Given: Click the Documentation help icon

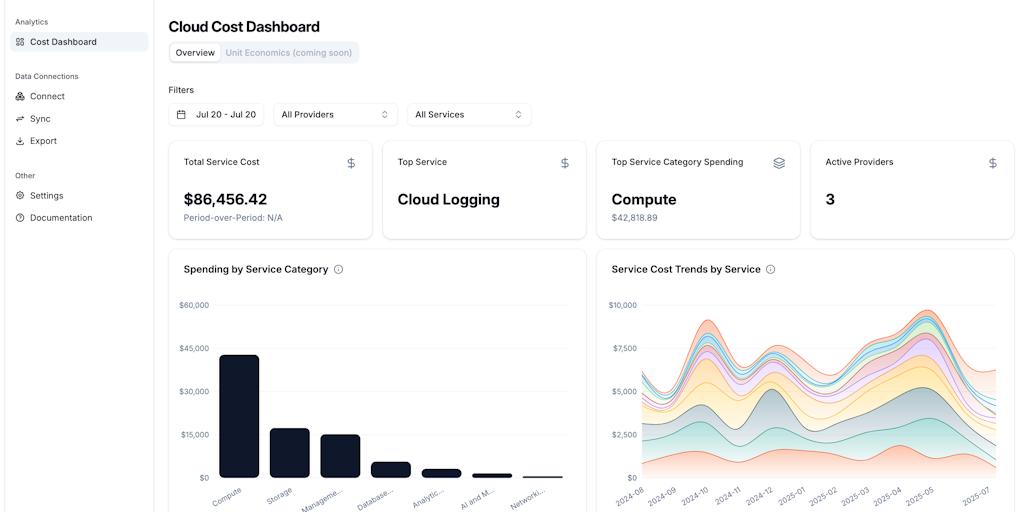Looking at the screenshot, I should [20, 217].
